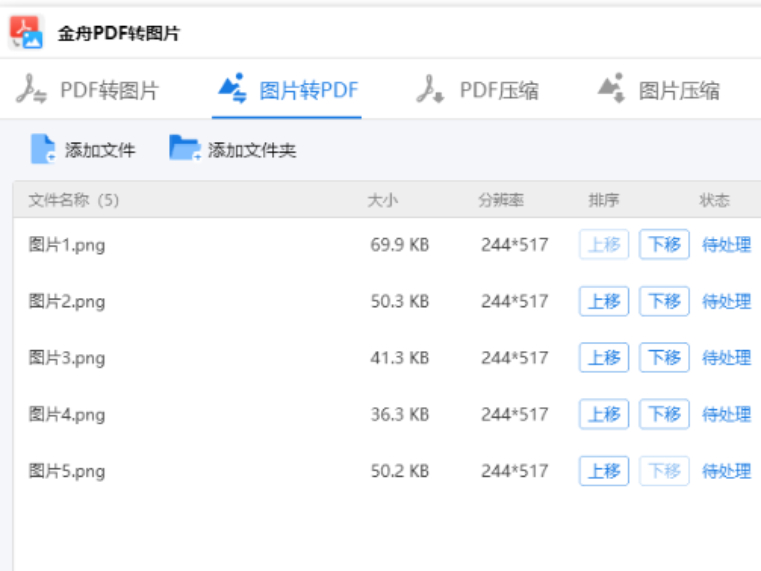Move 图片3.png down with 下移
This screenshot has width=761, height=571.
tap(664, 358)
